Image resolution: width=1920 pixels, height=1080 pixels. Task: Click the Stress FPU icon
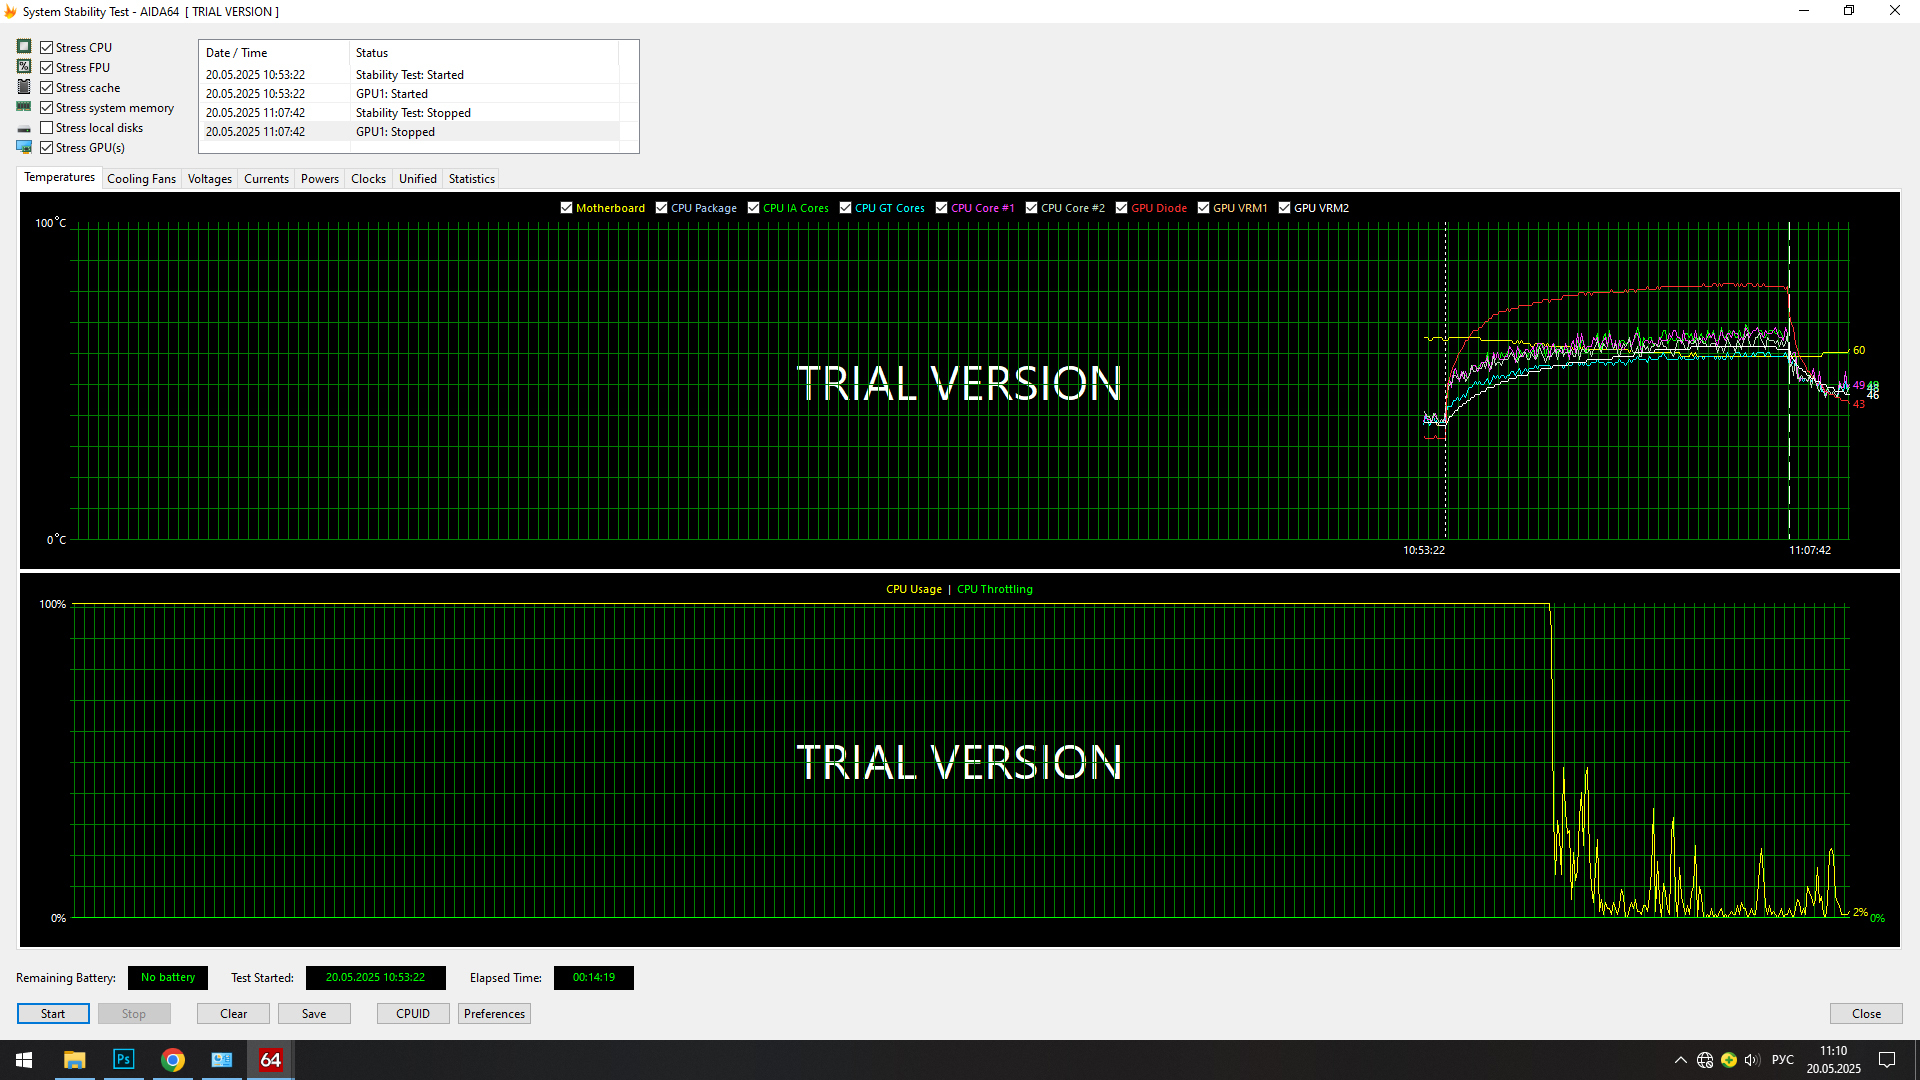24,67
